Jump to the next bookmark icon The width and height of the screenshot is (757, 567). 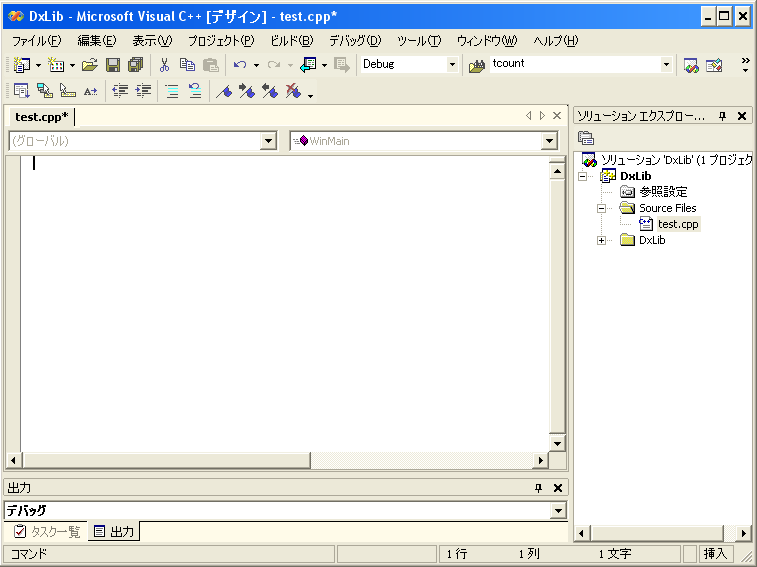(x=247, y=90)
